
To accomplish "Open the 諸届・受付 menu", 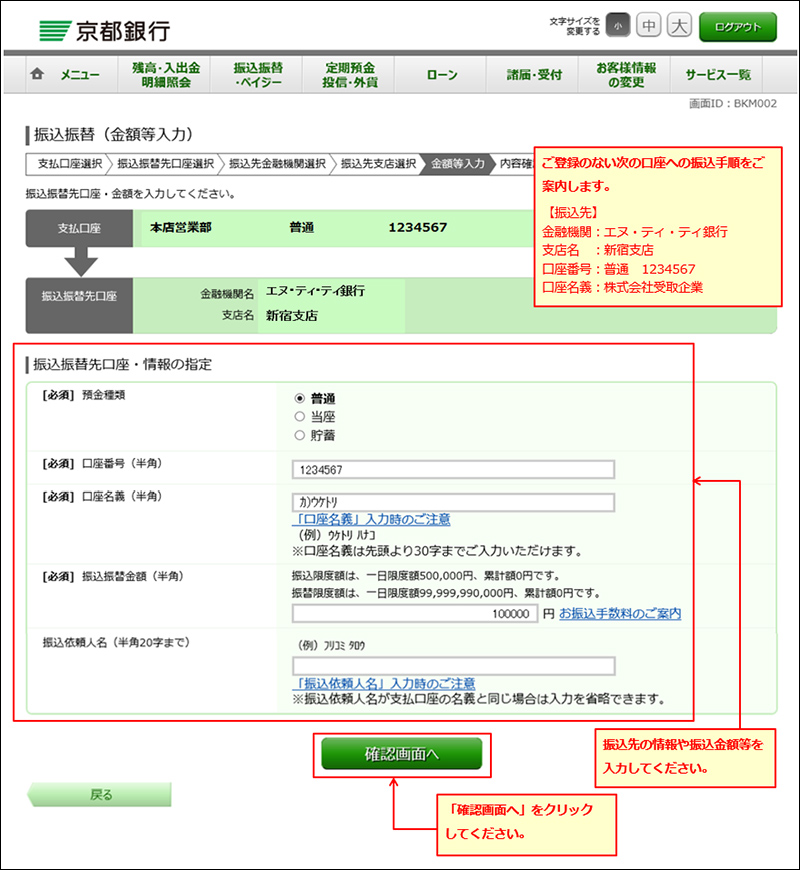I will click(x=534, y=75).
